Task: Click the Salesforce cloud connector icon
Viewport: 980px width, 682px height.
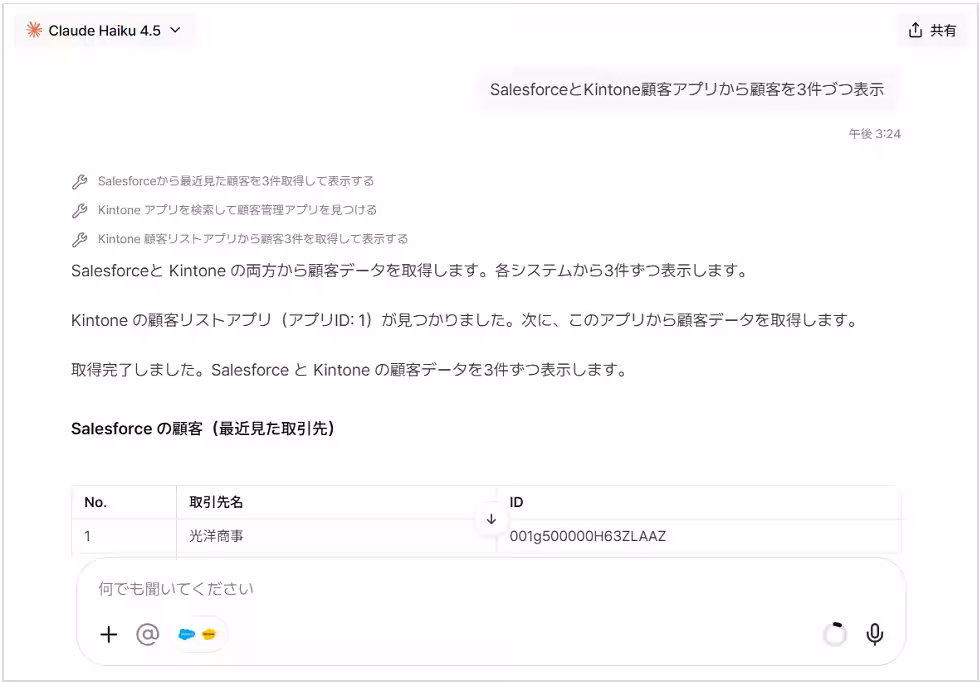Action: coord(187,634)
